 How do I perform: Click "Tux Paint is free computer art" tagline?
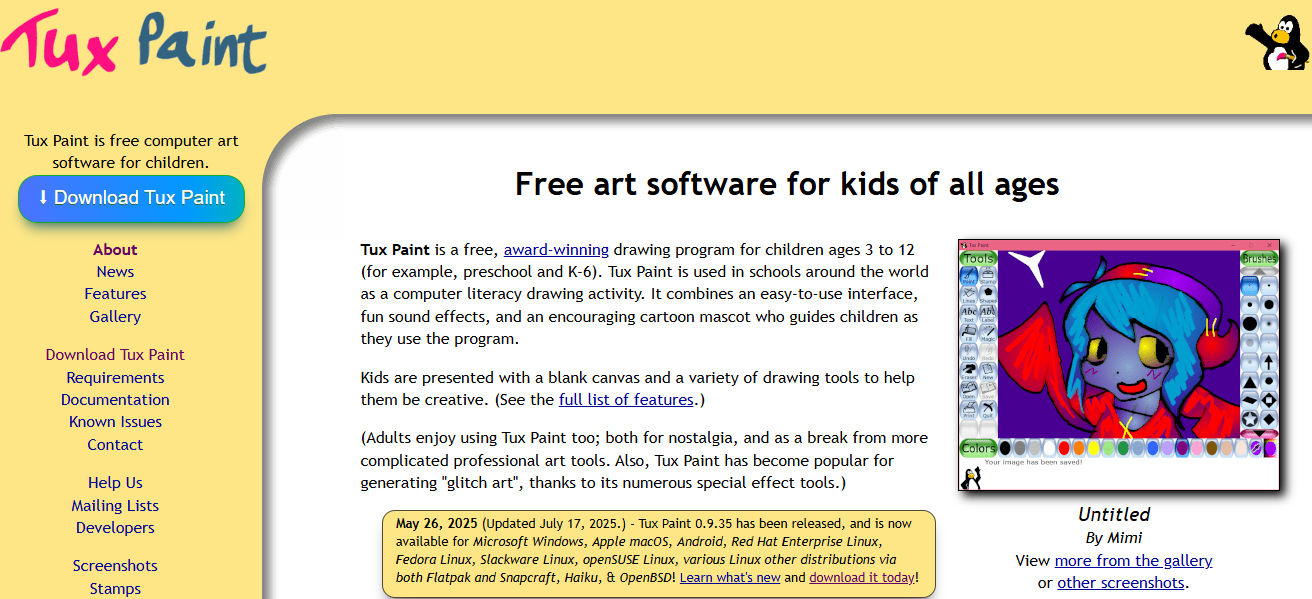tap(131, 152)
